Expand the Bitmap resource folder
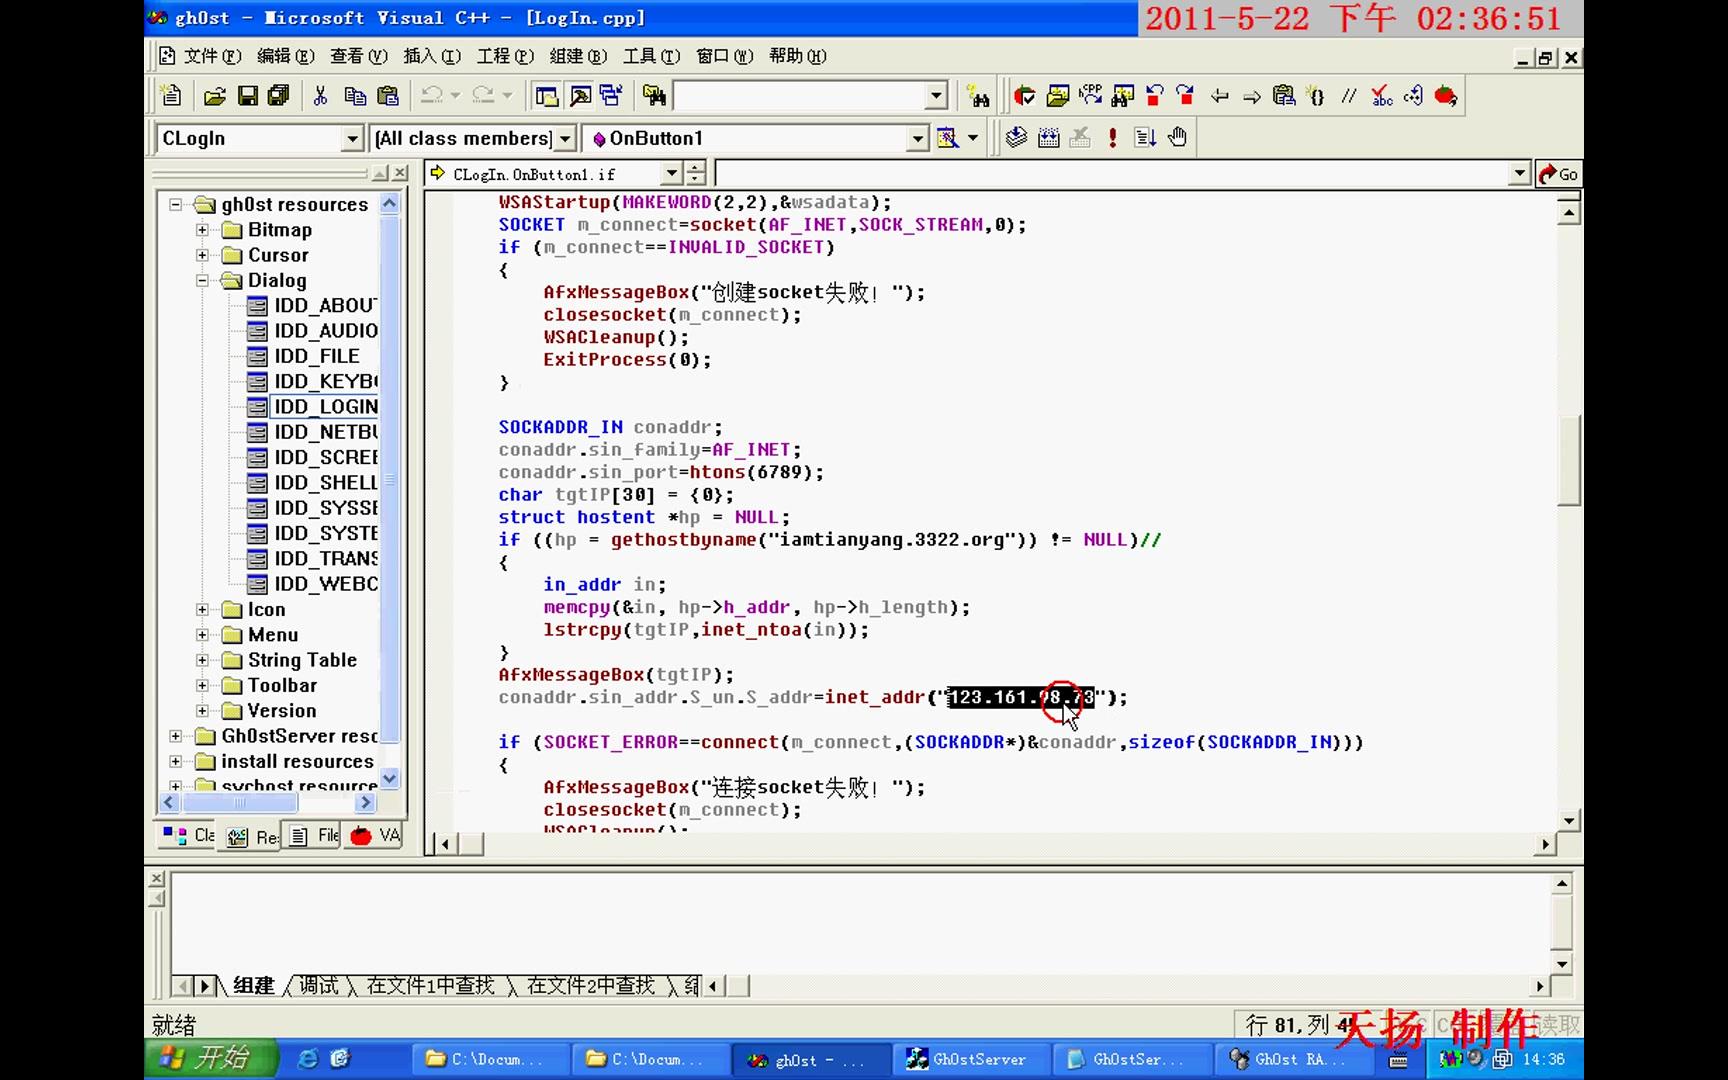The width and height of the screenshot is (1728, 1080). click(202, 230)
